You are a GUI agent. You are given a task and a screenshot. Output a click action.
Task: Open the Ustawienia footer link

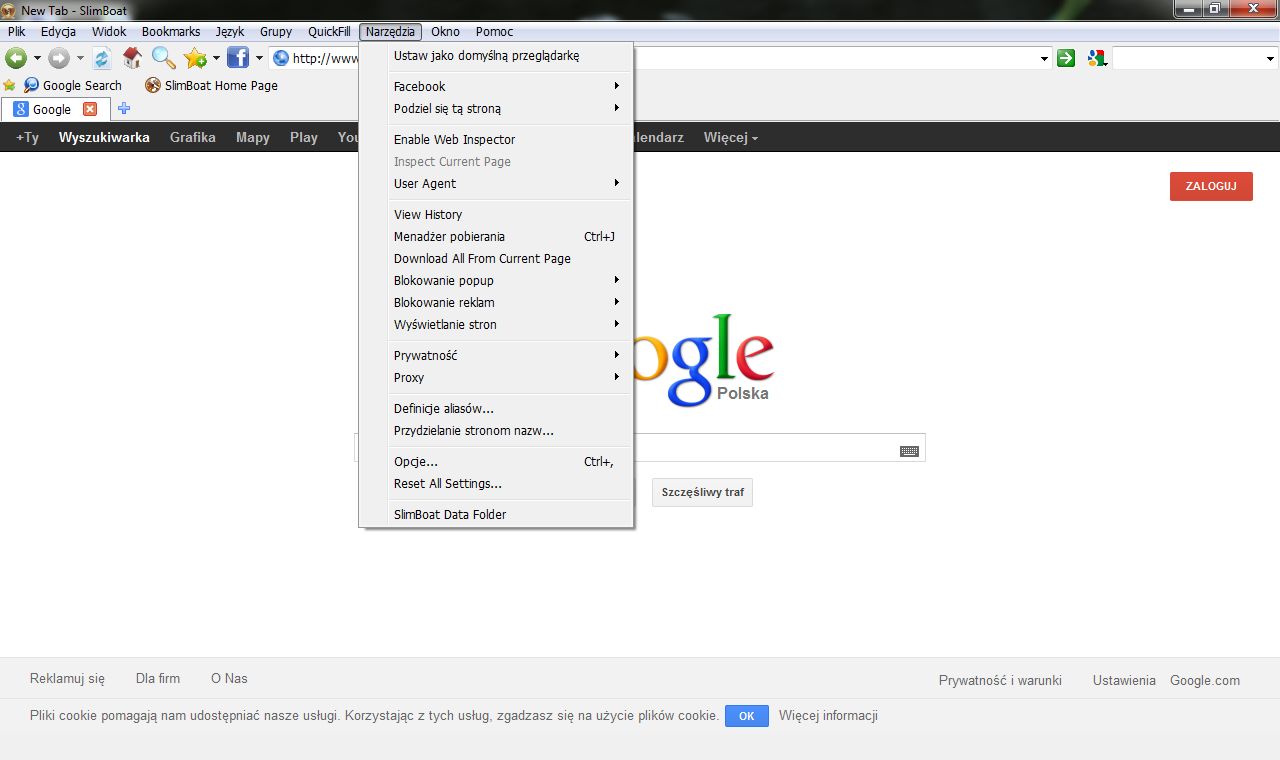[x=1124, y=680]
